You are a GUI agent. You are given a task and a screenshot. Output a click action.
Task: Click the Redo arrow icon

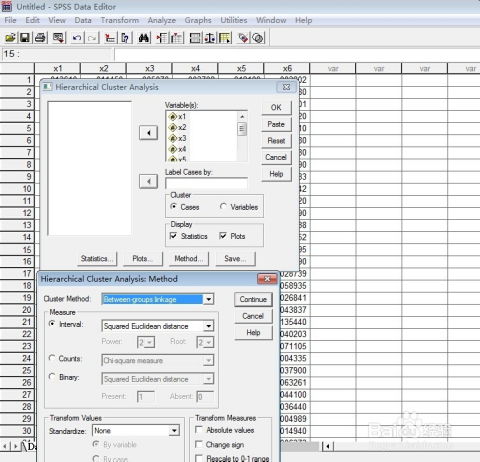[92, 38]
